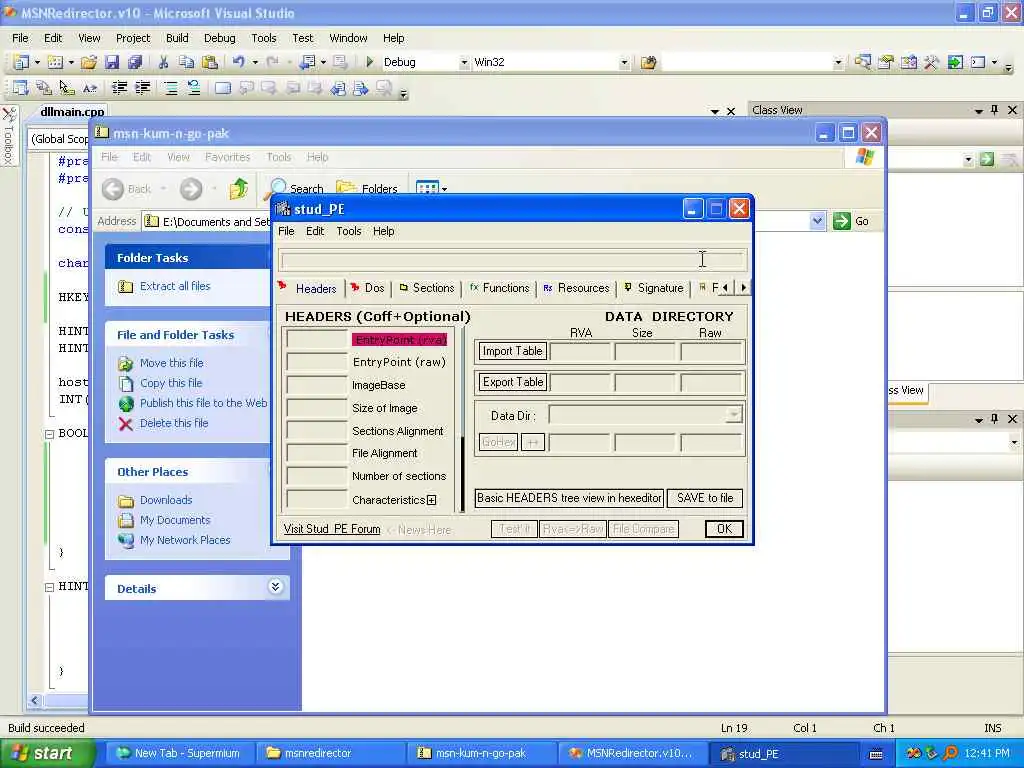
Task: Click SAVE to file button
Action: coord(705,498)
